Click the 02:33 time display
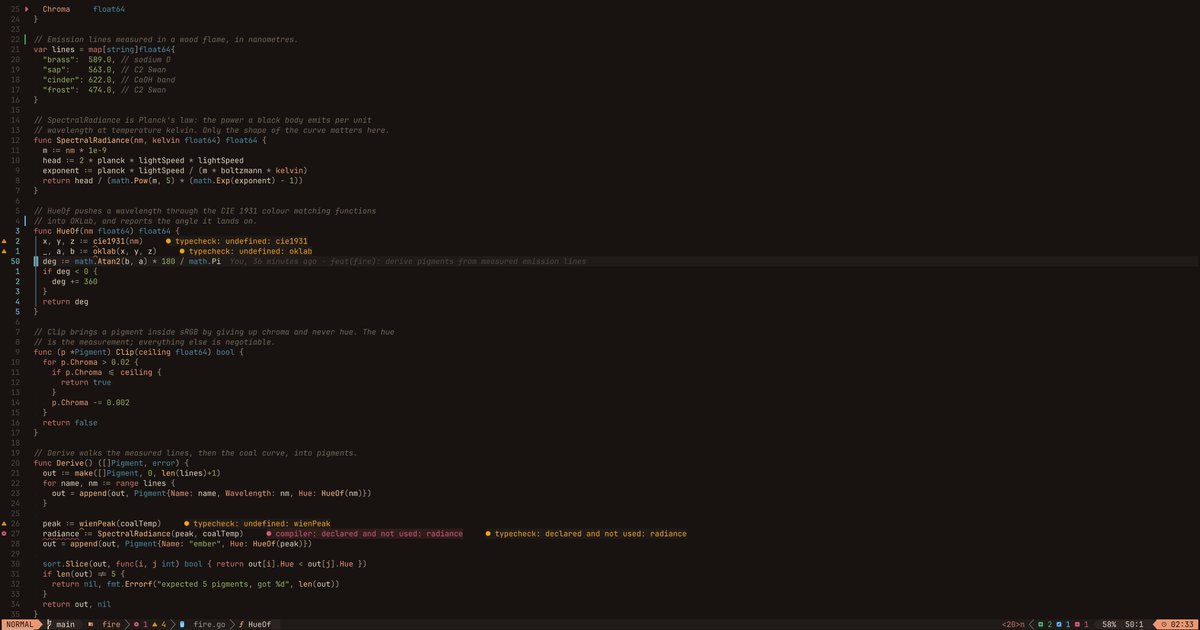 pyautogui.click(x=1182, y=624)
